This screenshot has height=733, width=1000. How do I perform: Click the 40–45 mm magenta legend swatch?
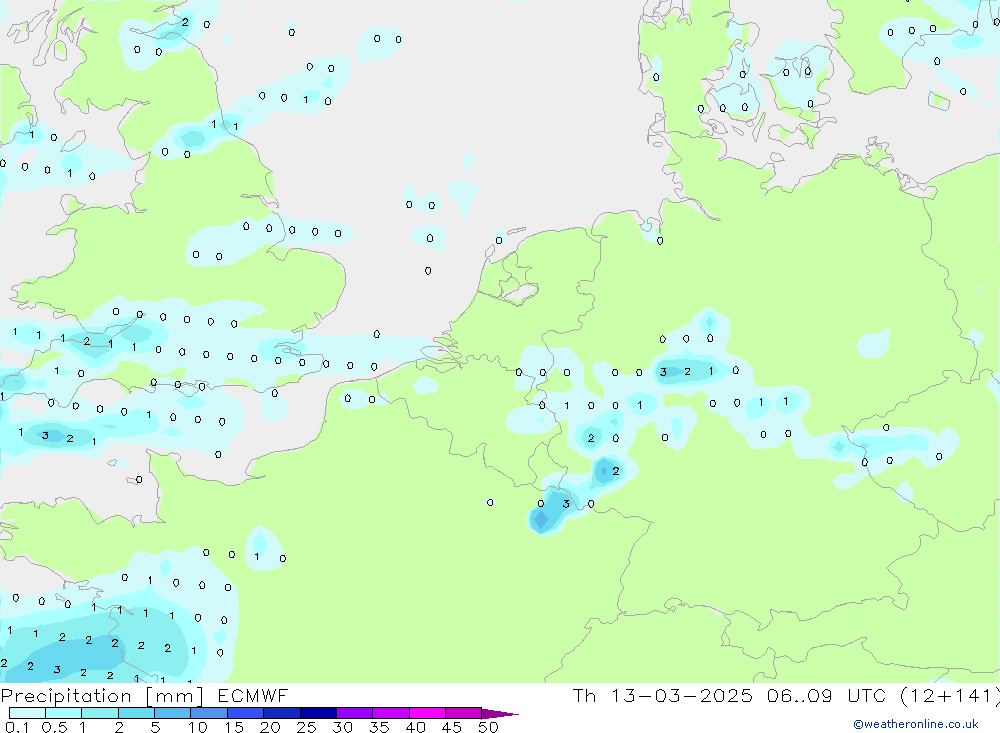click(x=427, y=713)
